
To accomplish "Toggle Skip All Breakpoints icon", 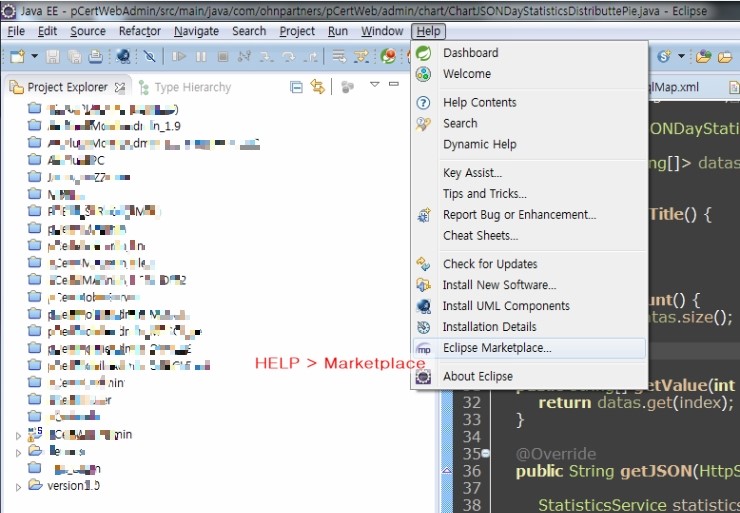I will [x=150, y=57].
